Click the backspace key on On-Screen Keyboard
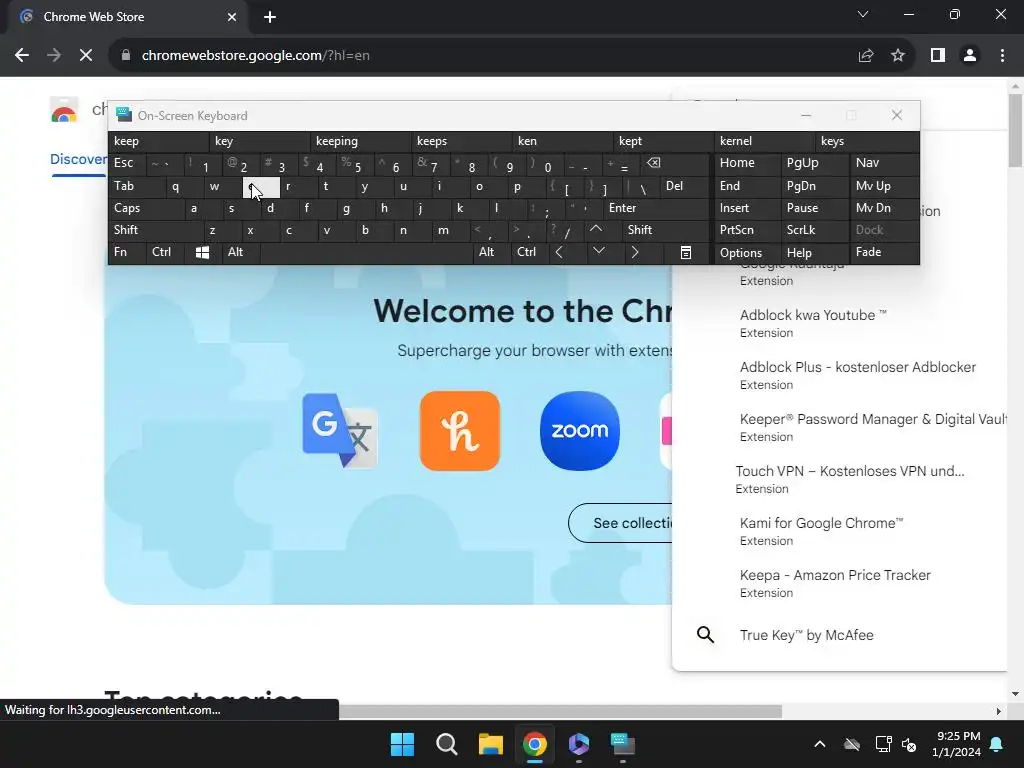The height and width of the screenshot is (768, 1024). [653, 163]
